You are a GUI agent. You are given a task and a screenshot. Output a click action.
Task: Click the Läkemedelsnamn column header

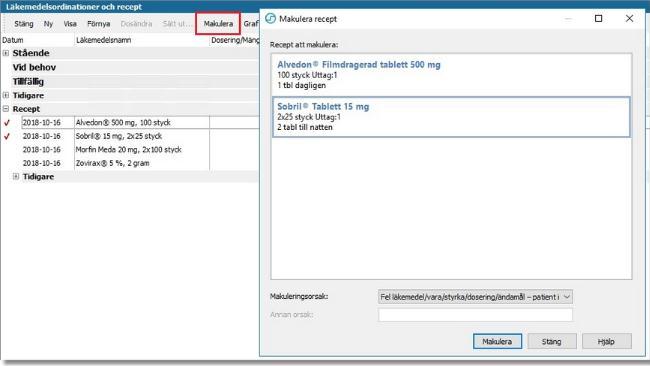[x=142, y=40]
